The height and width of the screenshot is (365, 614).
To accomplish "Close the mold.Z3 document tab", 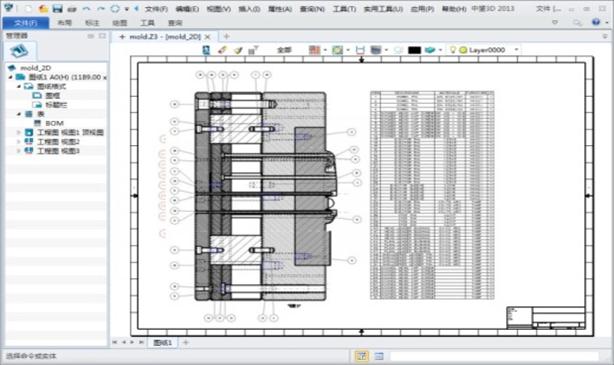I will (208, 37).
